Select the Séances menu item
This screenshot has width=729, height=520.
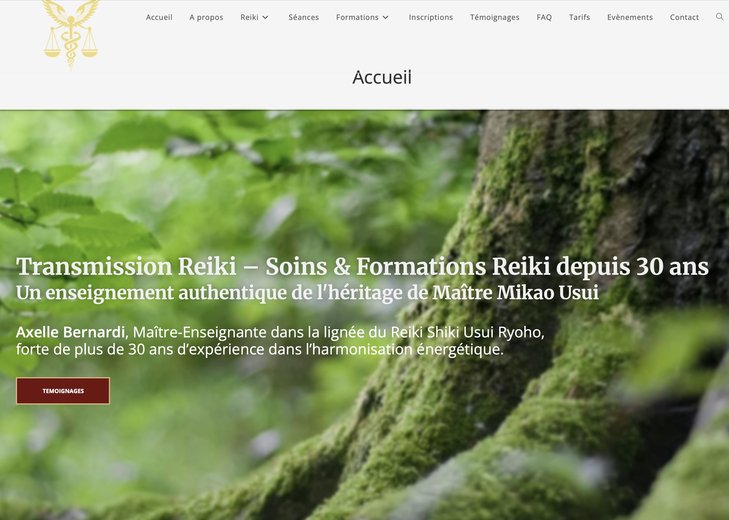(x=304, y=17)
